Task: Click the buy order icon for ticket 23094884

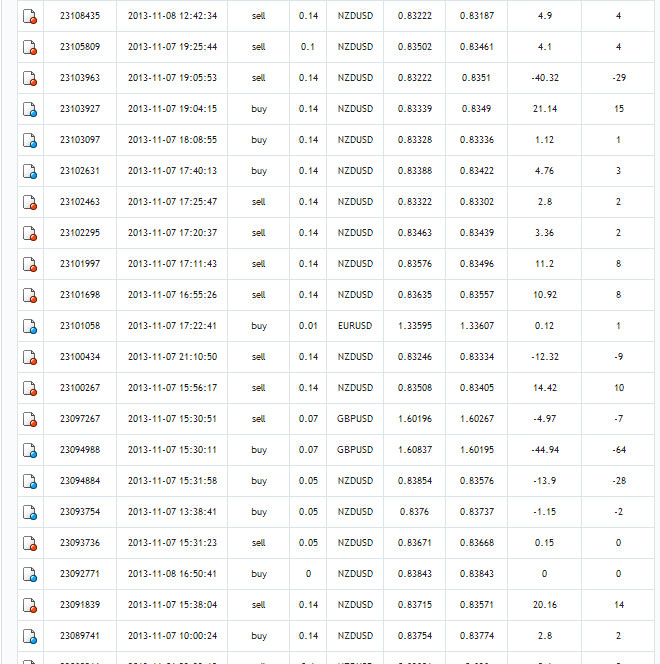Action: [30, 481]
